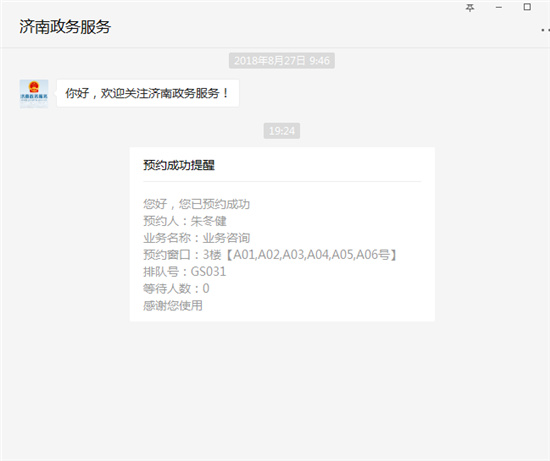Click the queue number GS031
550x461 pixels.
208,272
